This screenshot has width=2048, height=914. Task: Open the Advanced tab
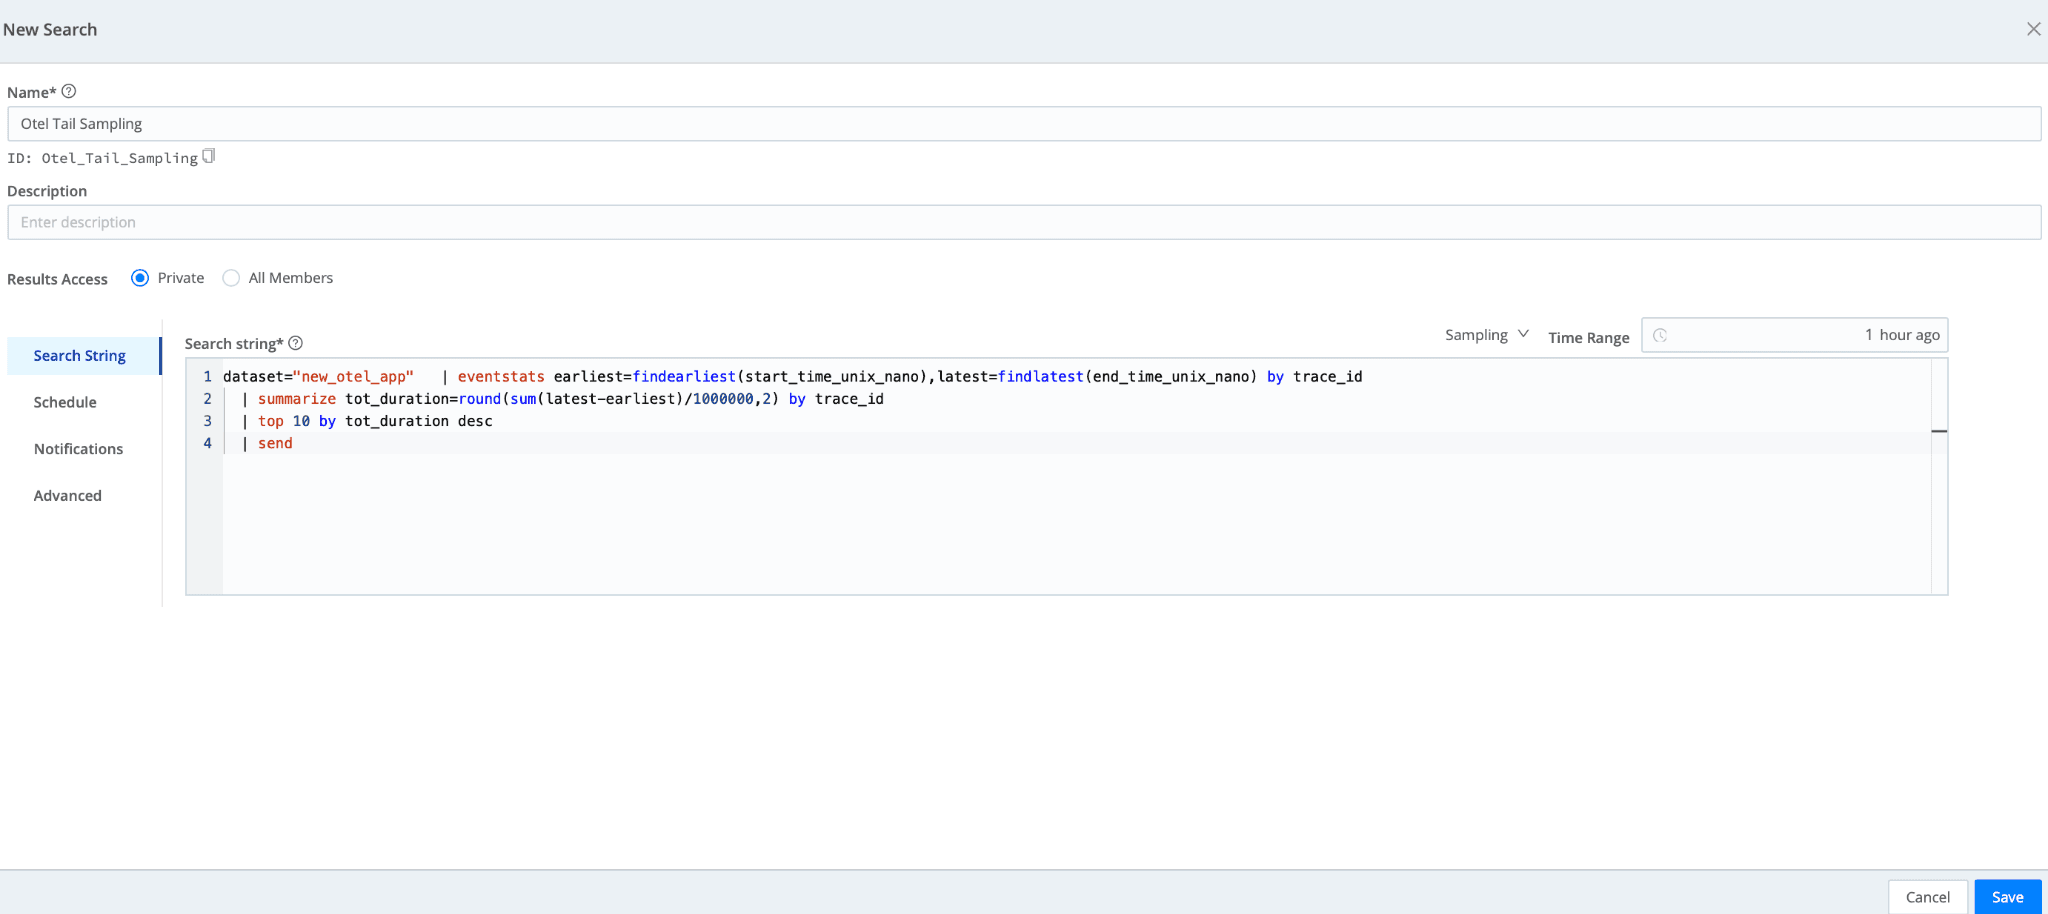click(x=68, y=496)
